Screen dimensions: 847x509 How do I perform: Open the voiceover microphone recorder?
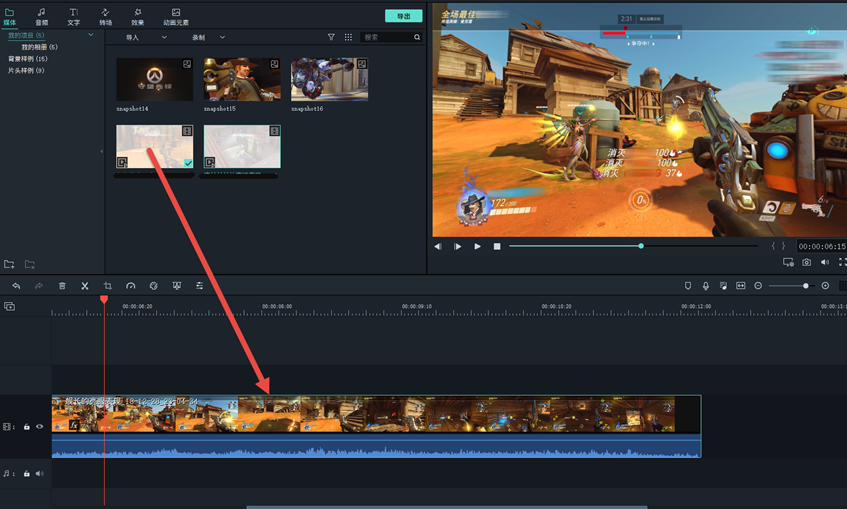[705, 286]
